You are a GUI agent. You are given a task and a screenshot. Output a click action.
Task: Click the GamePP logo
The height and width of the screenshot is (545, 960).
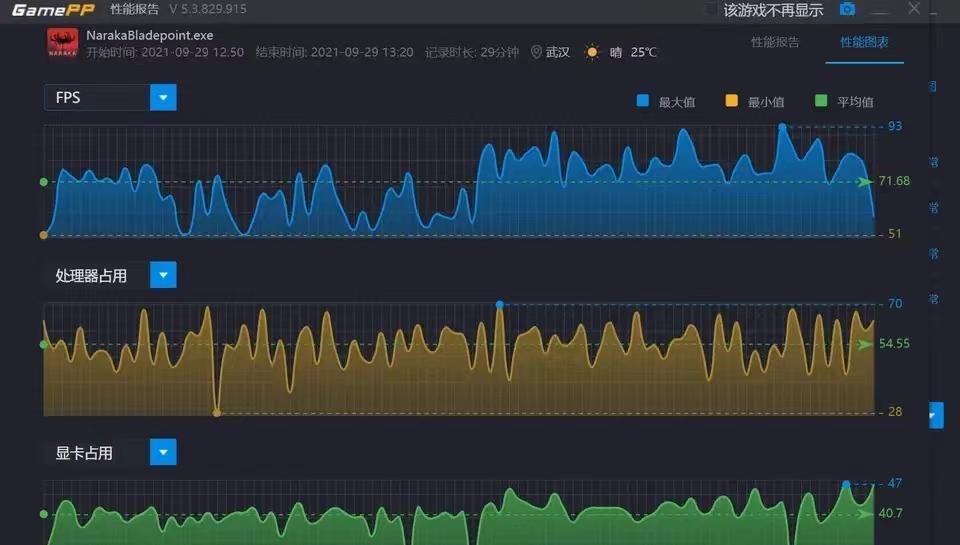coord(53,10)
